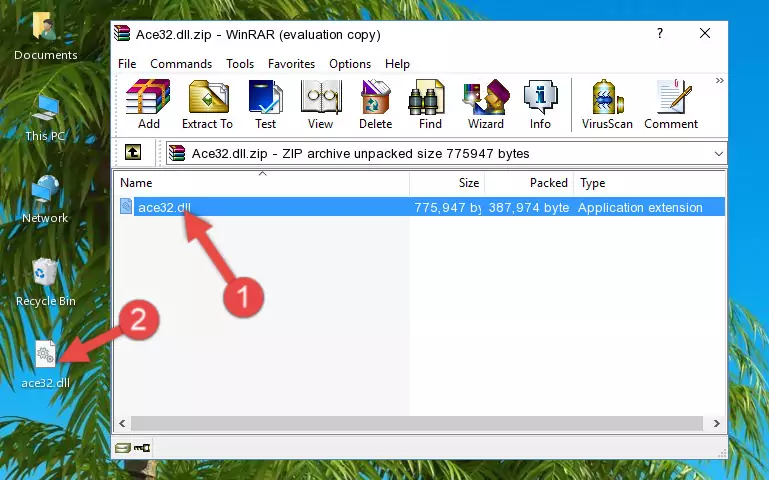Click the 775,947 size value
The height and width of the screenshot is (480, 769).
[x=447, y=207]
